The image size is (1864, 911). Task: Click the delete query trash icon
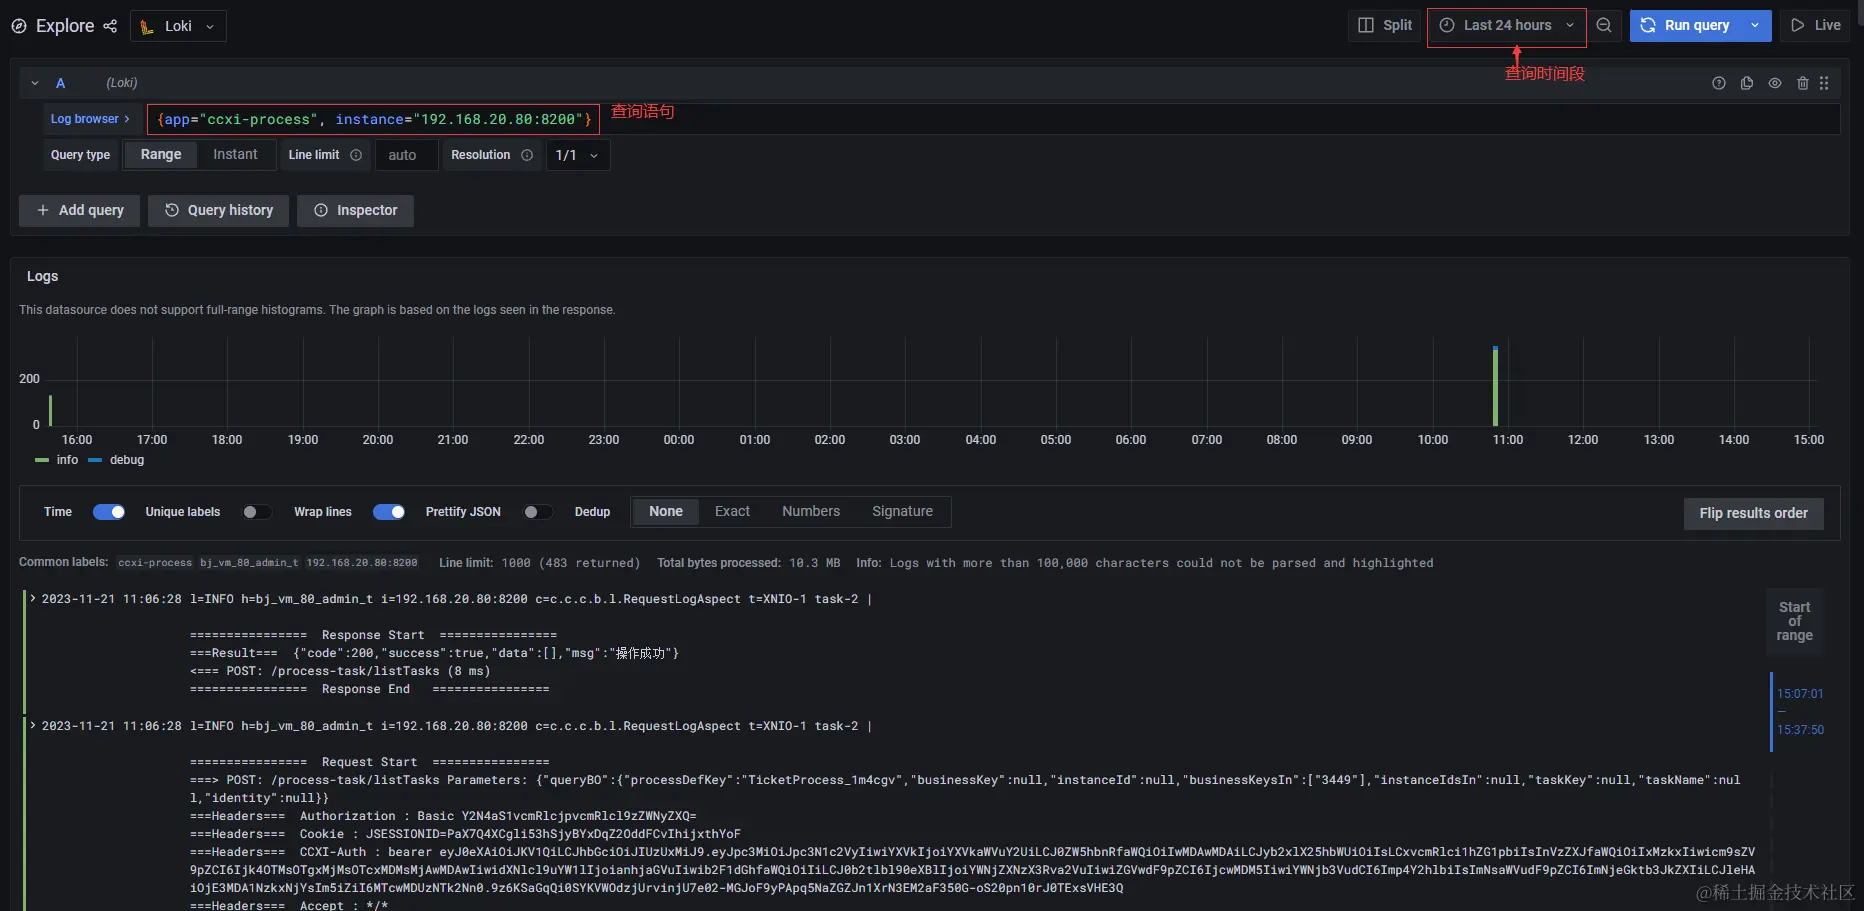(1803, 83)
